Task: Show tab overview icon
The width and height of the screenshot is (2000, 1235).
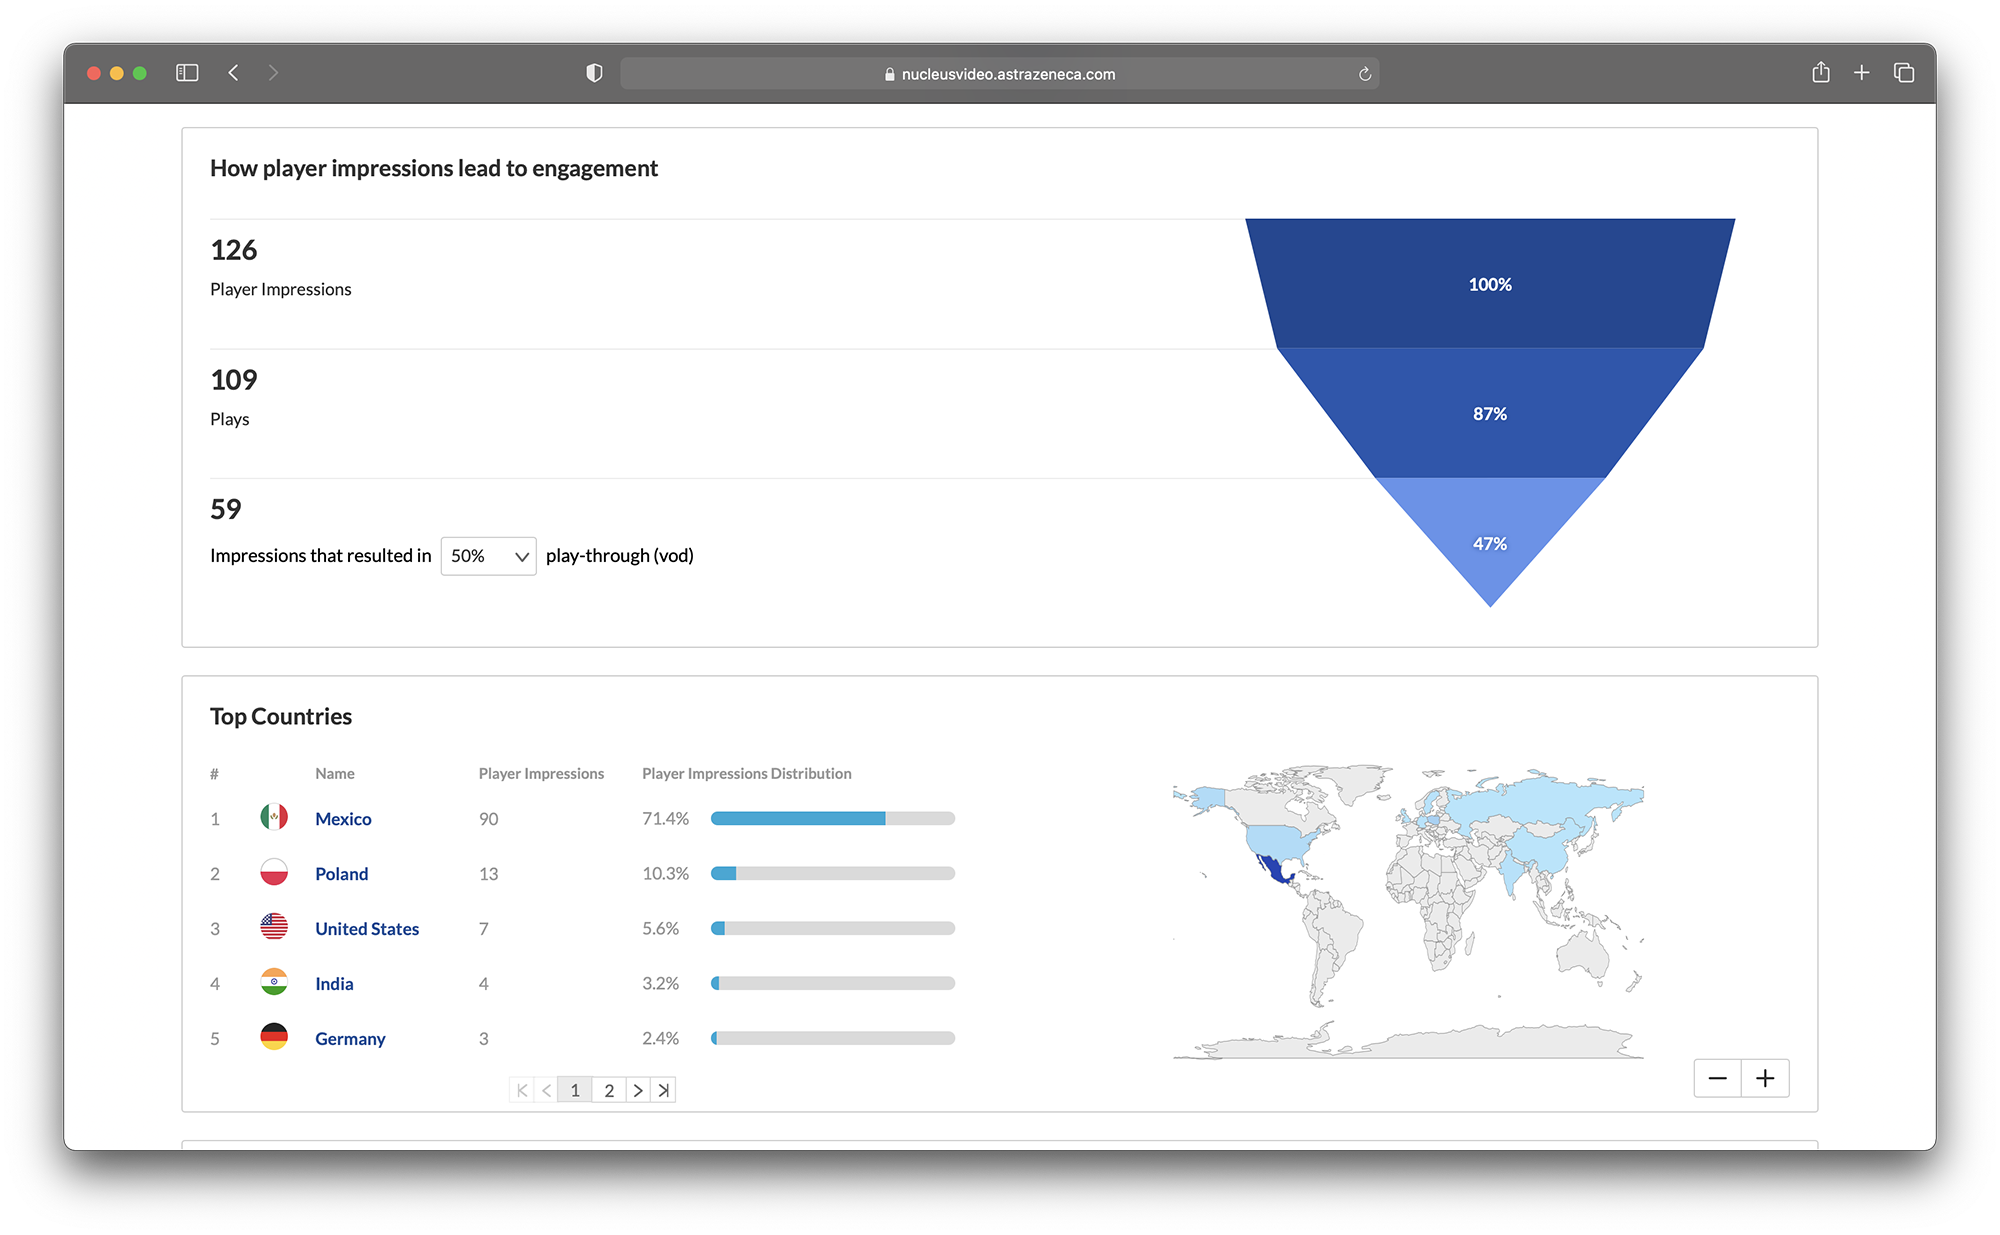Action: pyautogui.click(x=1903, y=73)
